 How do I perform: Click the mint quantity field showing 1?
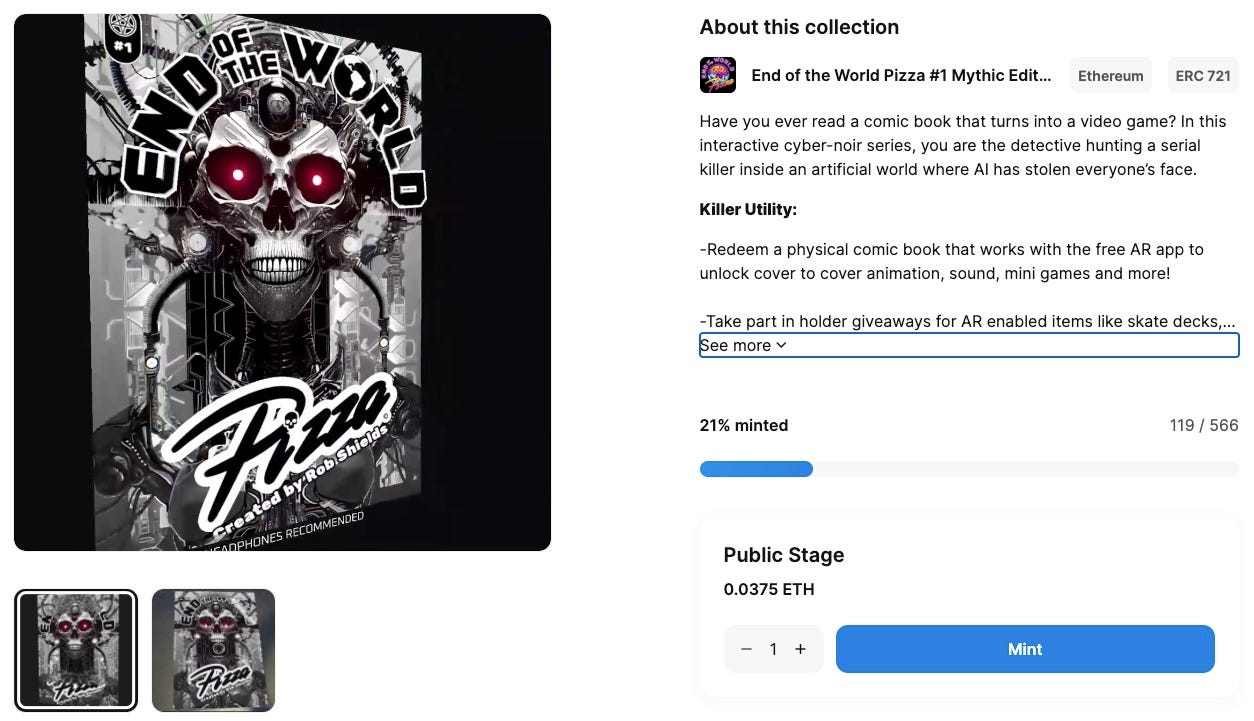[773, 649]
